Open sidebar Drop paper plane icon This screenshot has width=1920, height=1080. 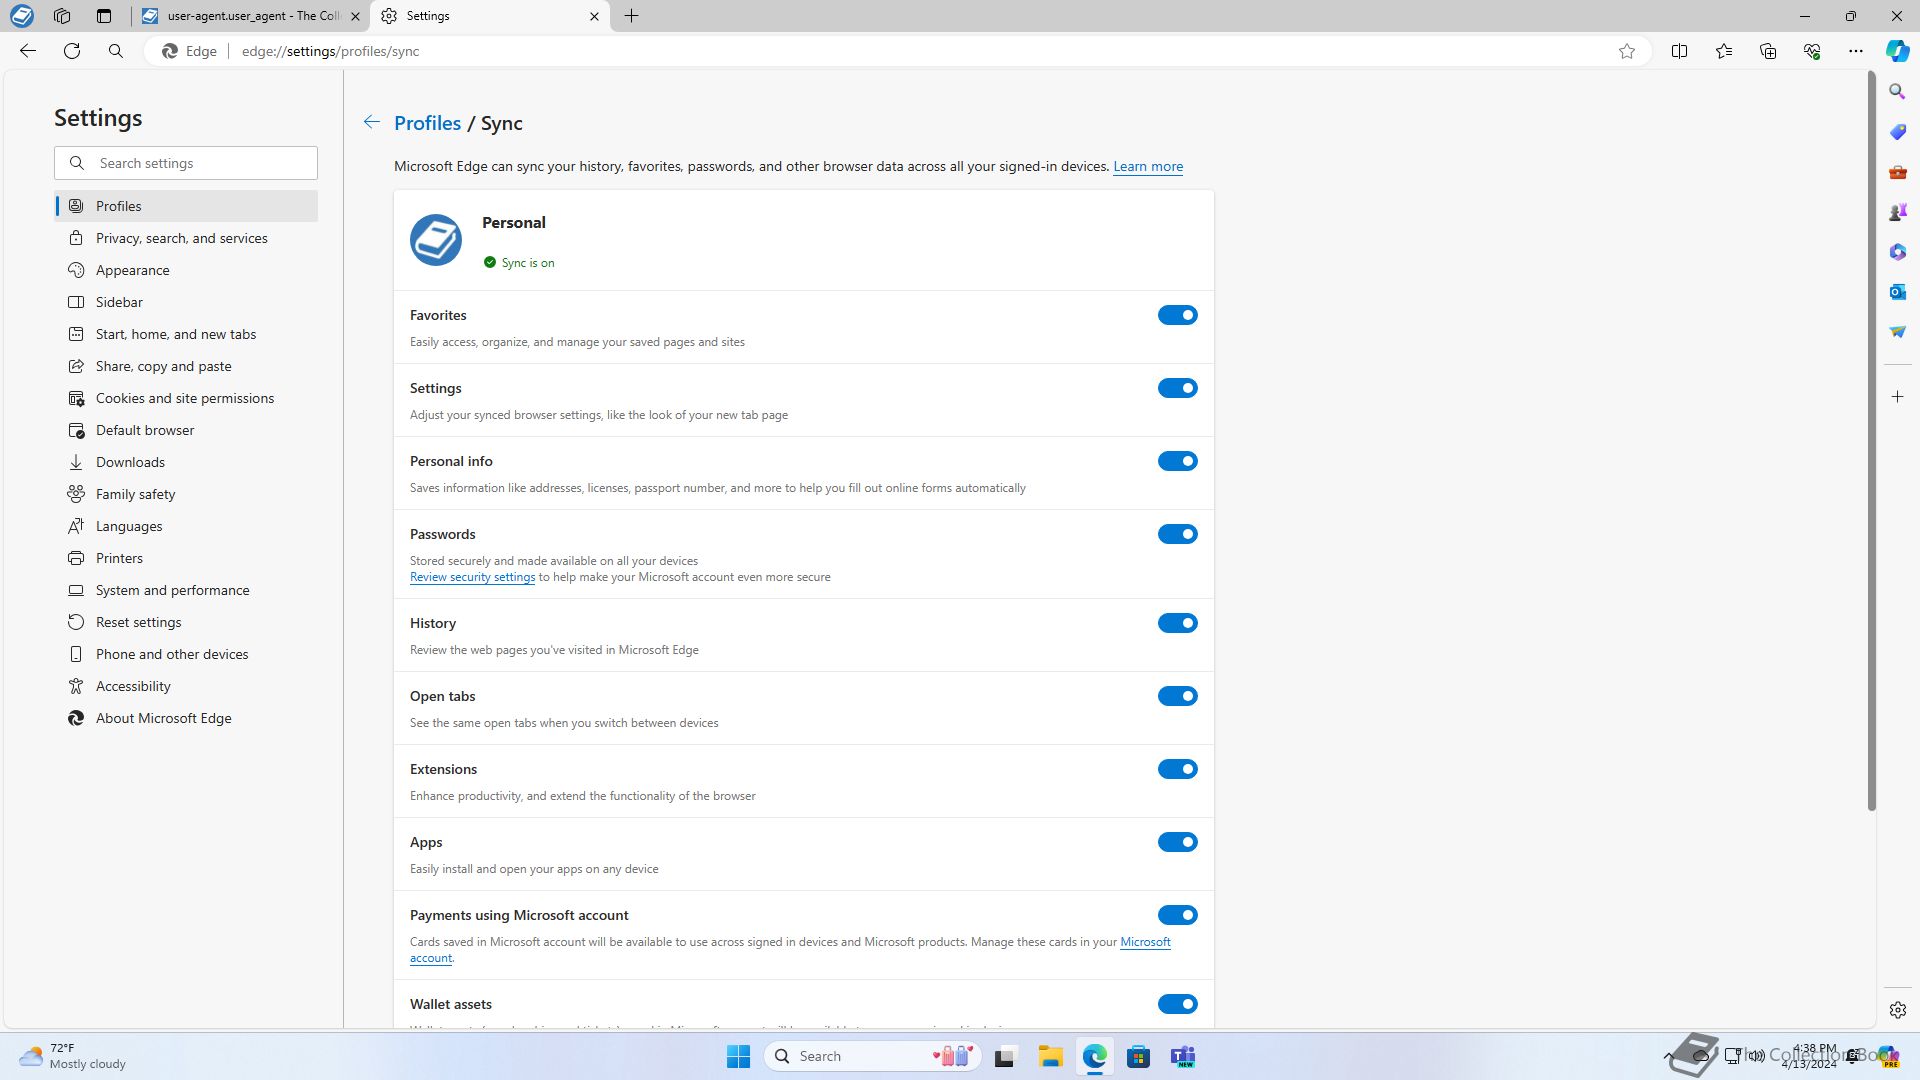(1897, 332)
